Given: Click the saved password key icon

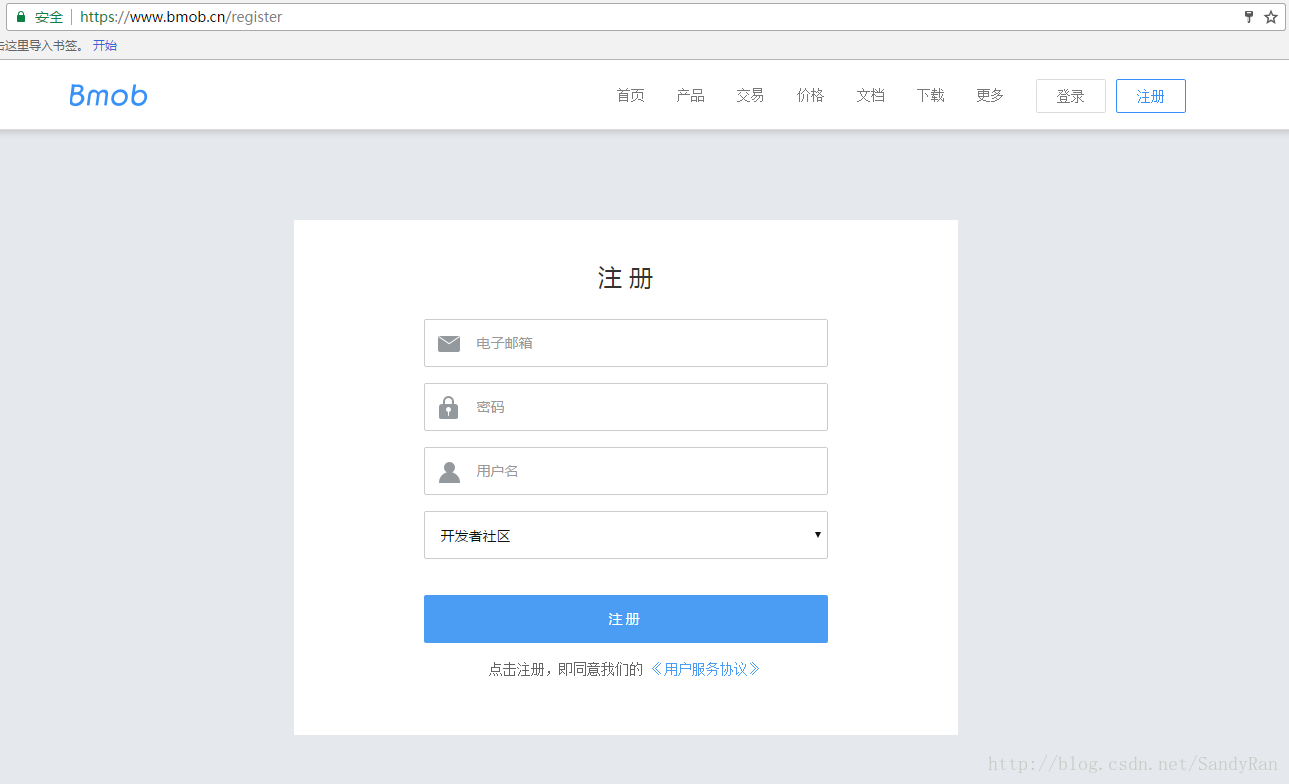Looking at the screenshot, I should click(x=1248, y=17).
